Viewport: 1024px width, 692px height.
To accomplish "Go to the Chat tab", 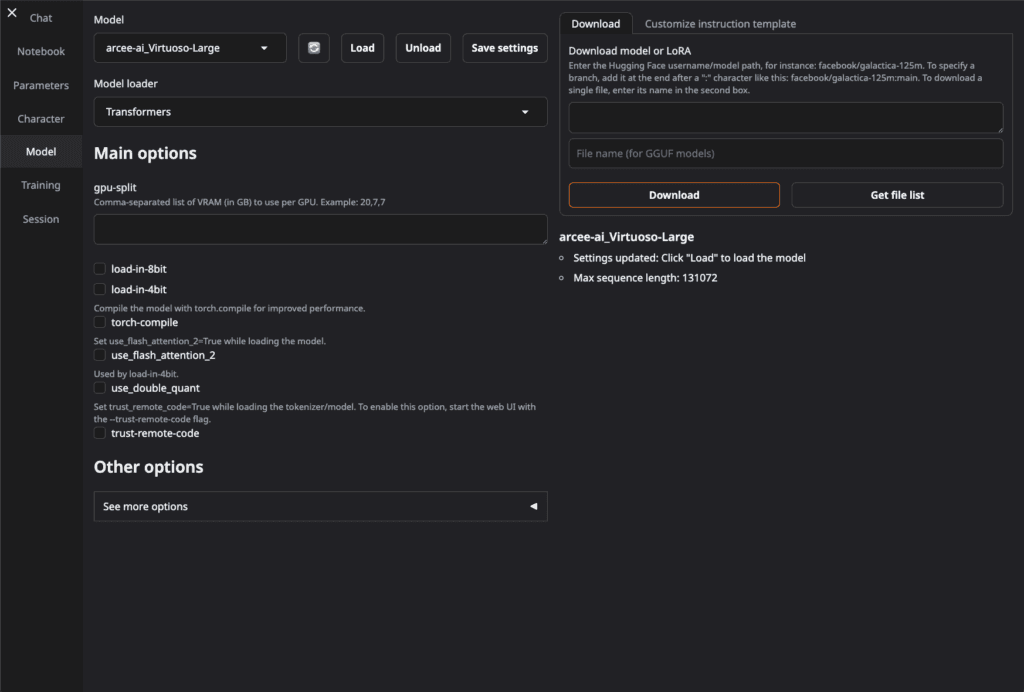I will pyautogui.click(x=40, y=18).
